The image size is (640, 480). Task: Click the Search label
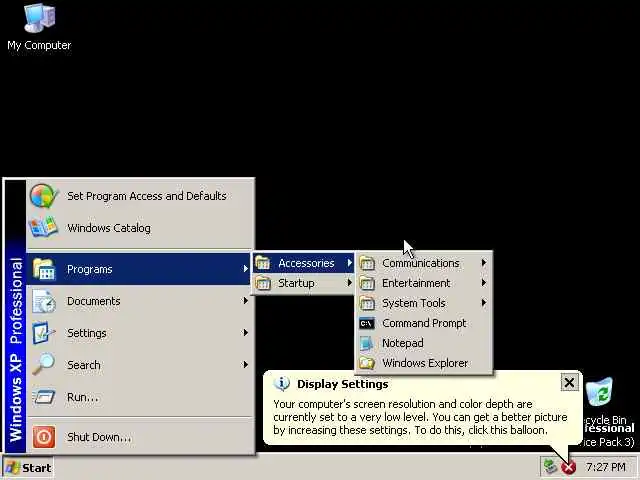[x=84, y=365]
